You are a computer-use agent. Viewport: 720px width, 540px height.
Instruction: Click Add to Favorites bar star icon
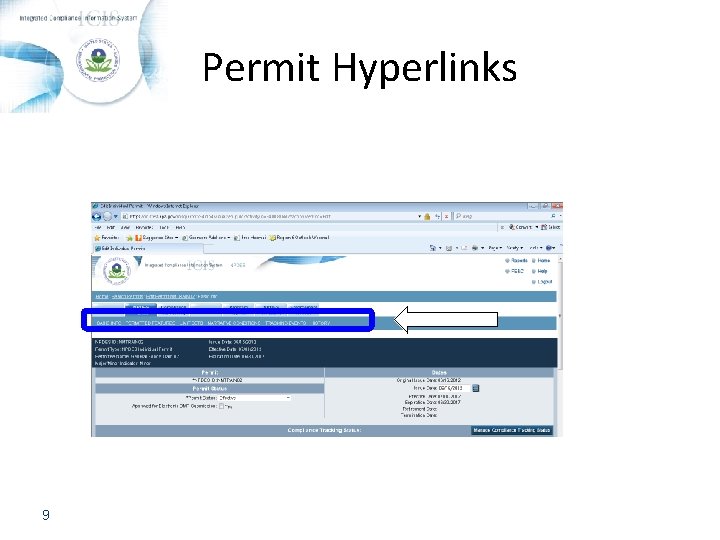point(129,238)
